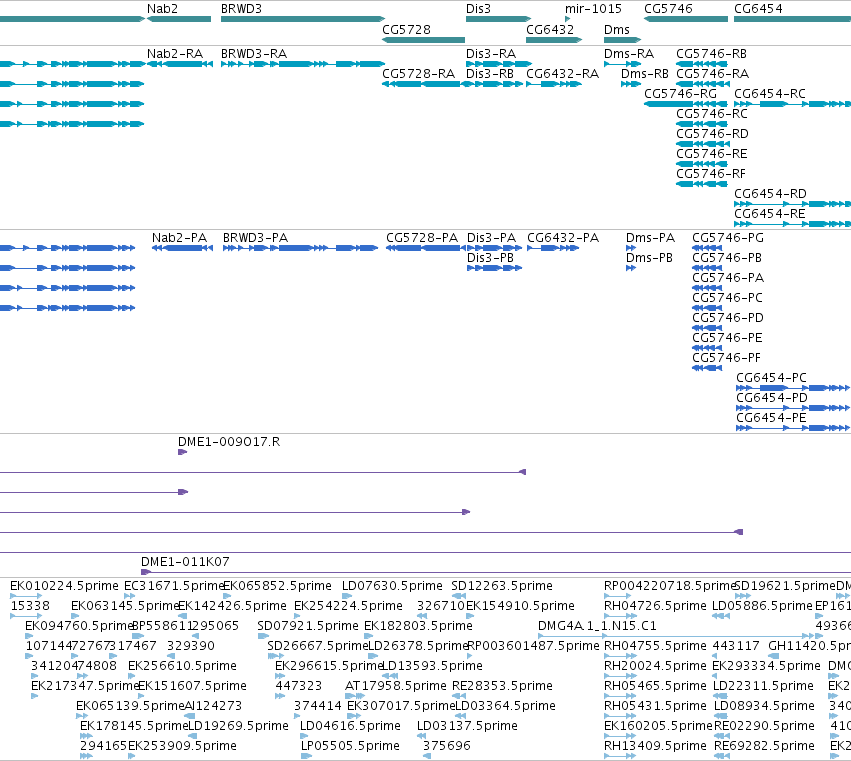851x761 pixels.
Task: Click the Dms-RB transcript
Action: [x=631, y=84]
